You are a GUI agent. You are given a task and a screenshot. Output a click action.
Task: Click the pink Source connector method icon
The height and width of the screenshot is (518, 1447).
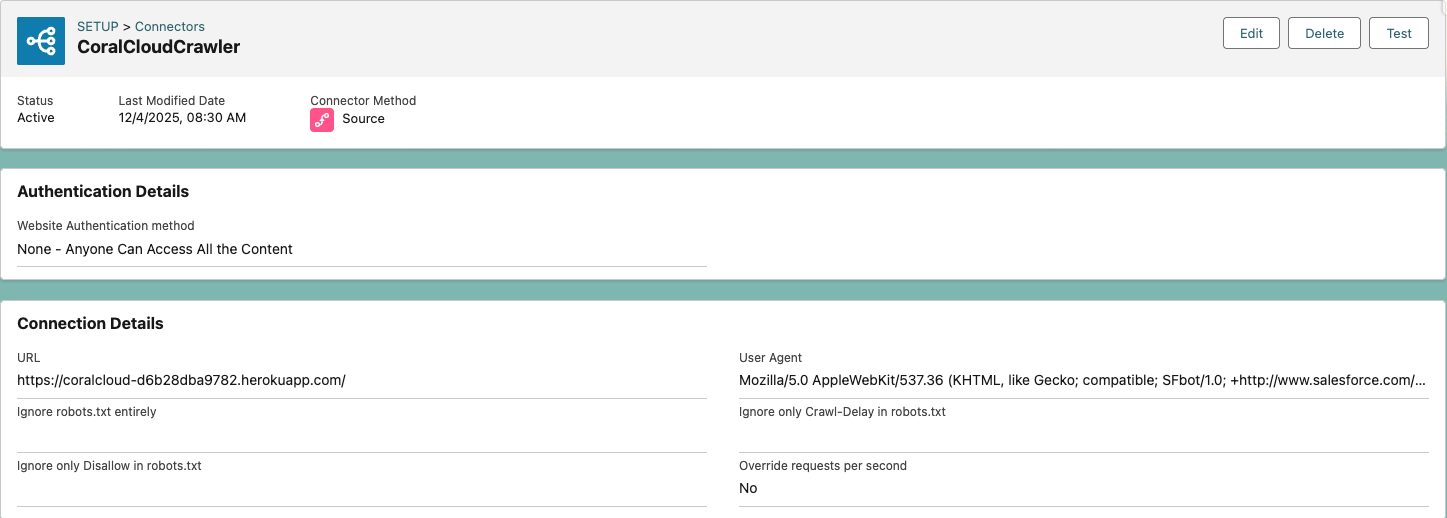pos(322,119)
